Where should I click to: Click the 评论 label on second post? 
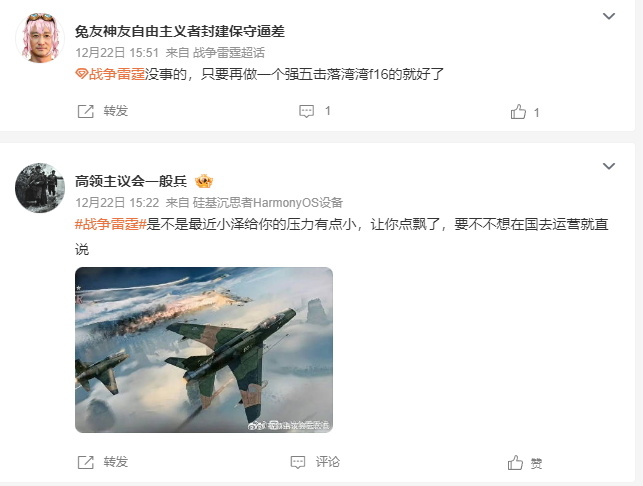328,462
